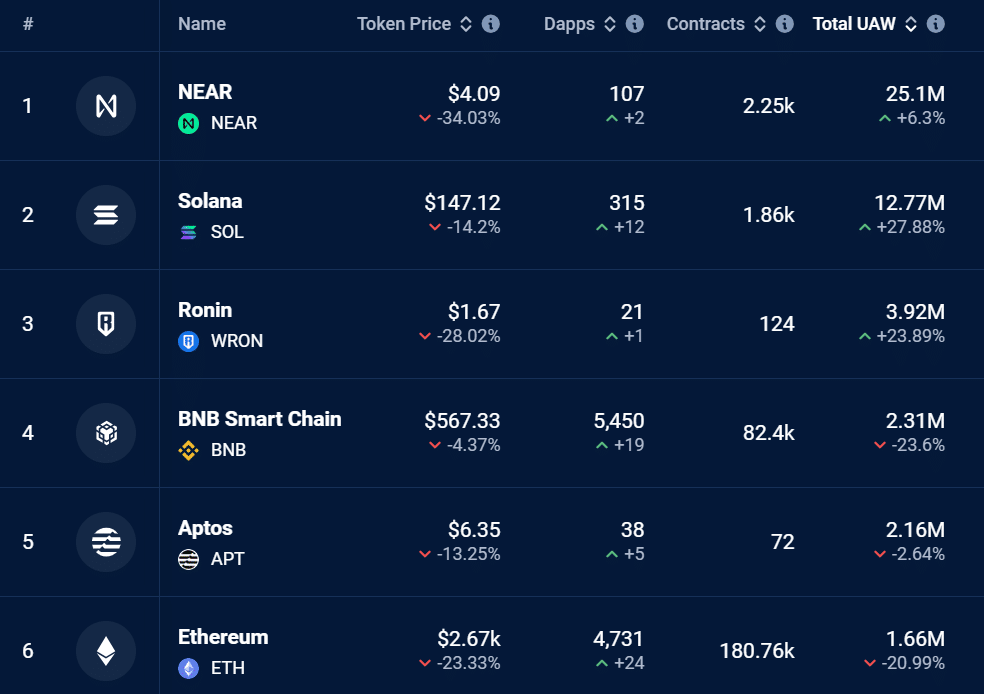Image resolution: width=984 pixels, height=694 pixels.
Task: Open the Total UAW info icon
Action: pos(936,24)
